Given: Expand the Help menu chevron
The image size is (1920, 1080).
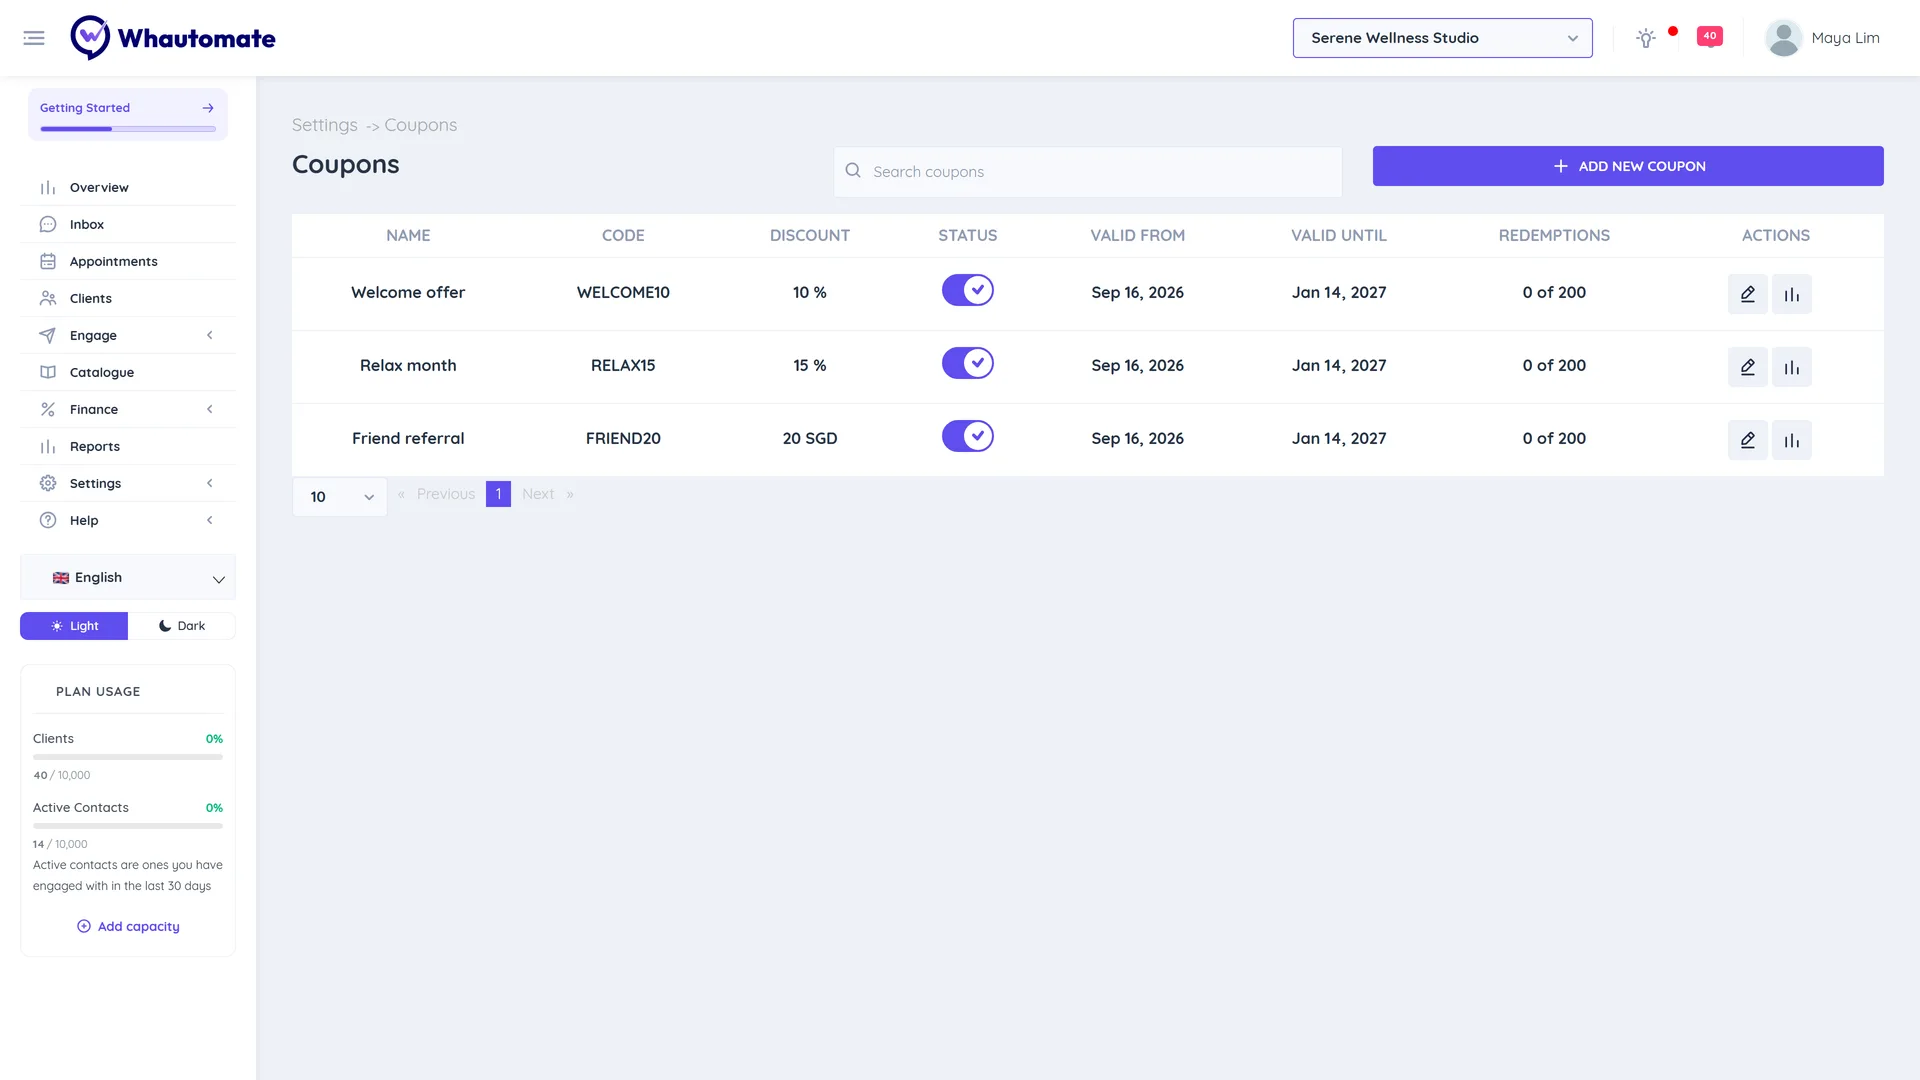Looking at the screenshot, I should [209, 521].
